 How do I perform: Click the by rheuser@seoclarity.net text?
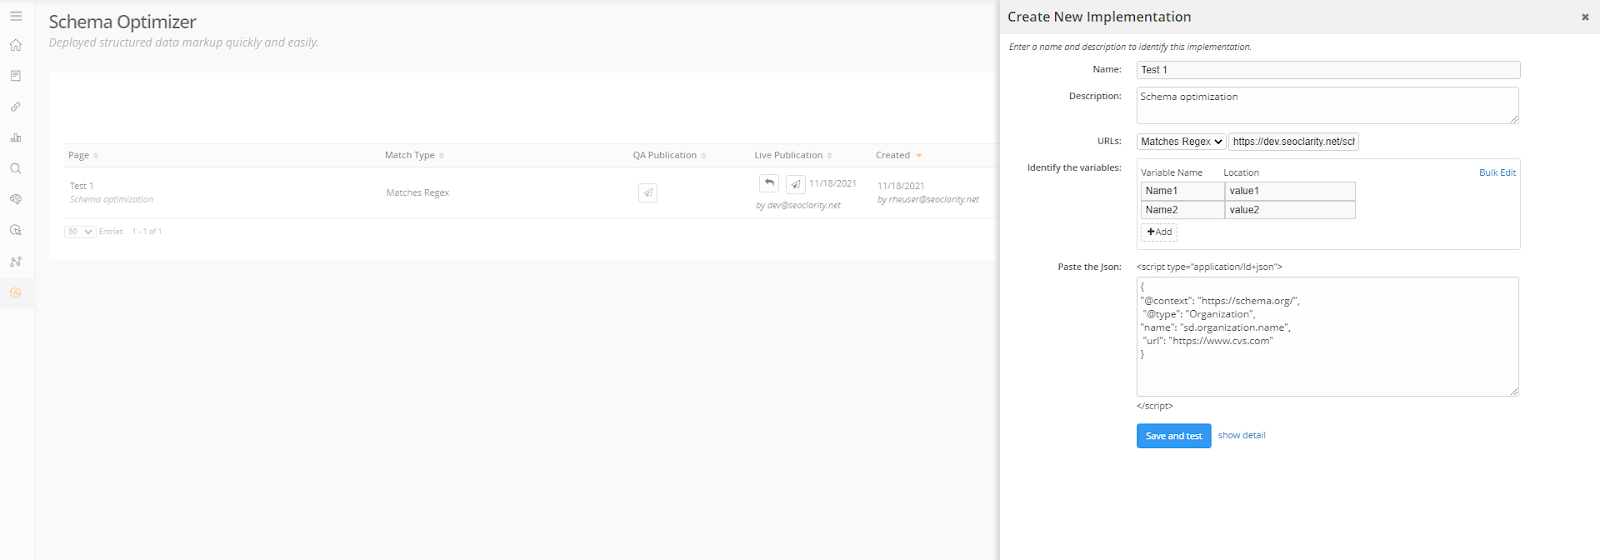point(928,200)
